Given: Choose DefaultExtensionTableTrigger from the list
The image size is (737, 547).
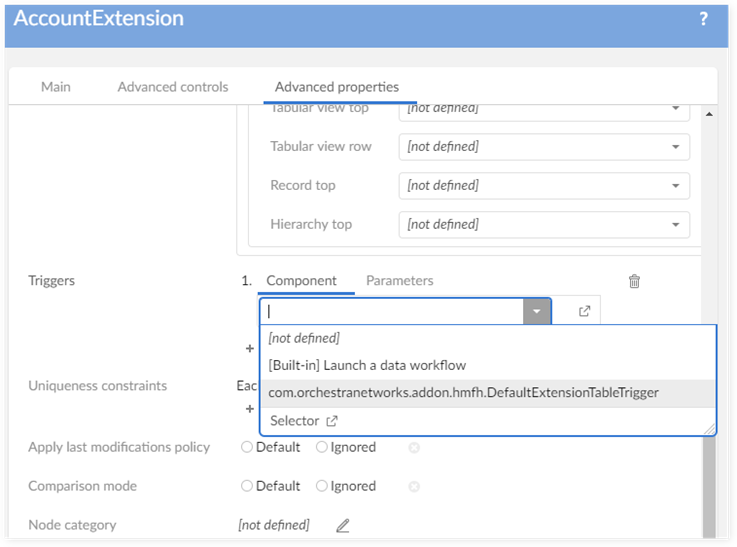Looking at the screenshot, I should tap(463, 393).
